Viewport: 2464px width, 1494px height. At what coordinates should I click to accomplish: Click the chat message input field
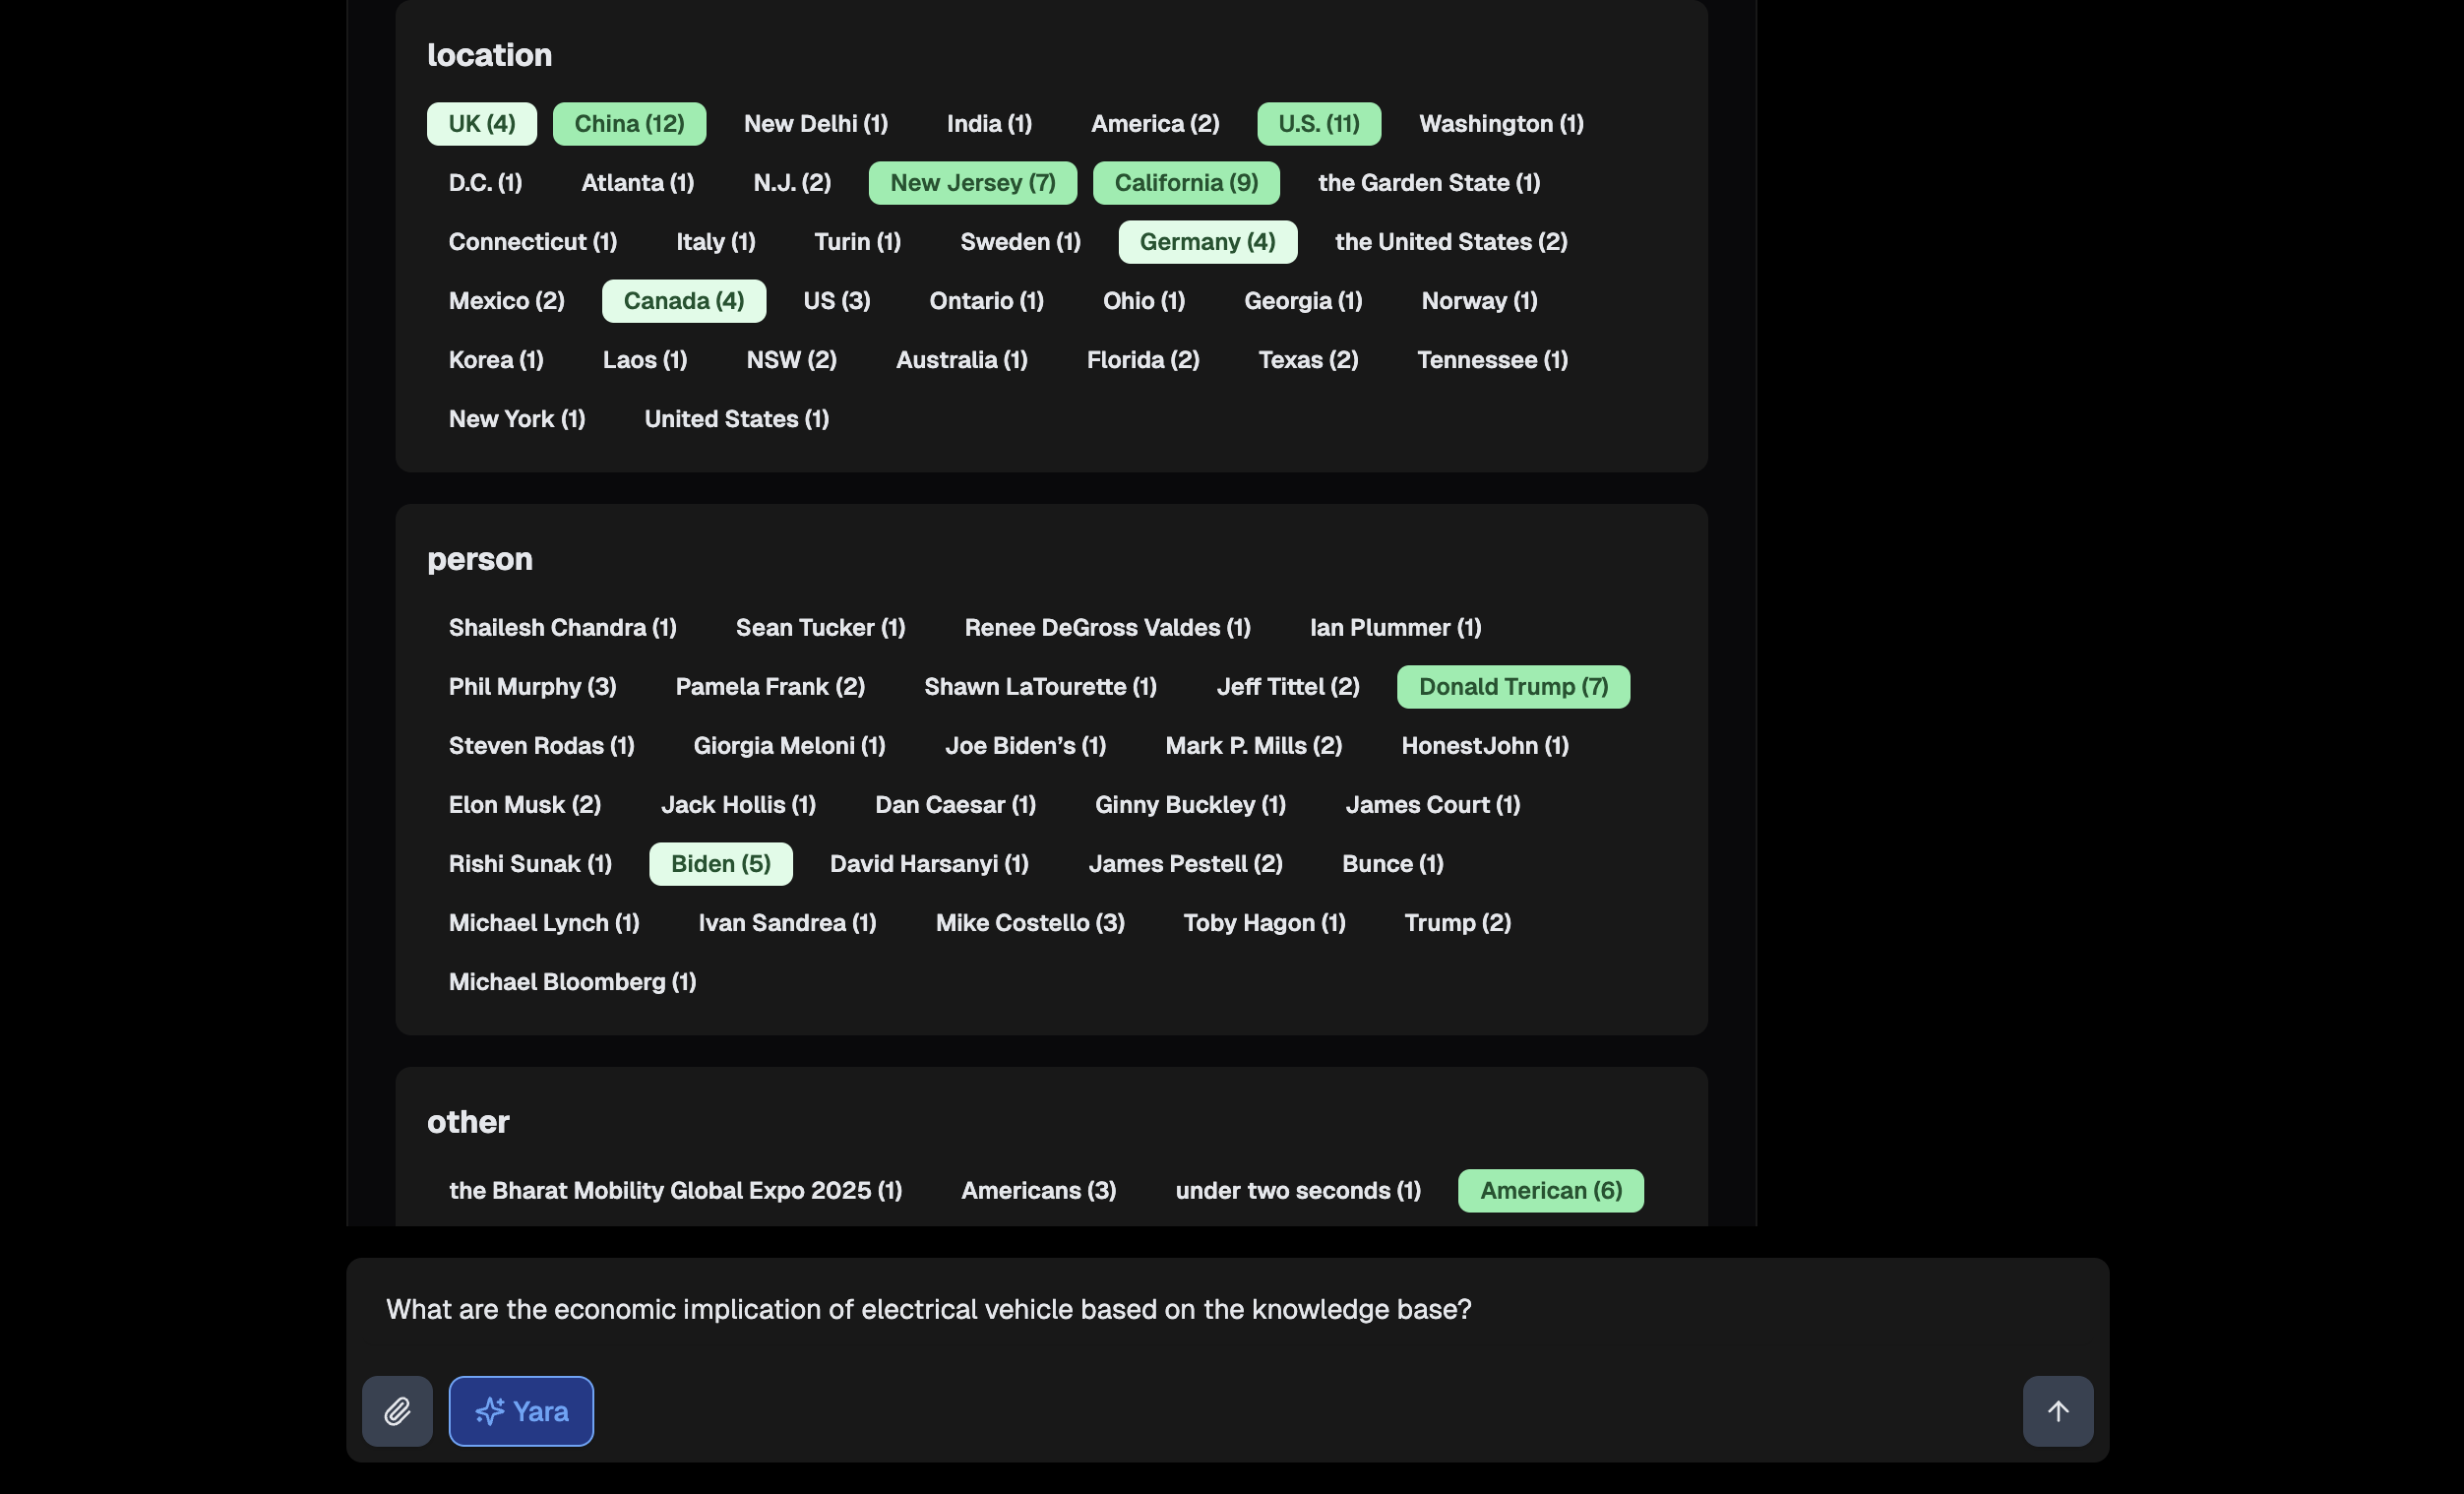pyautogui.click(x=1200, y=1310)
